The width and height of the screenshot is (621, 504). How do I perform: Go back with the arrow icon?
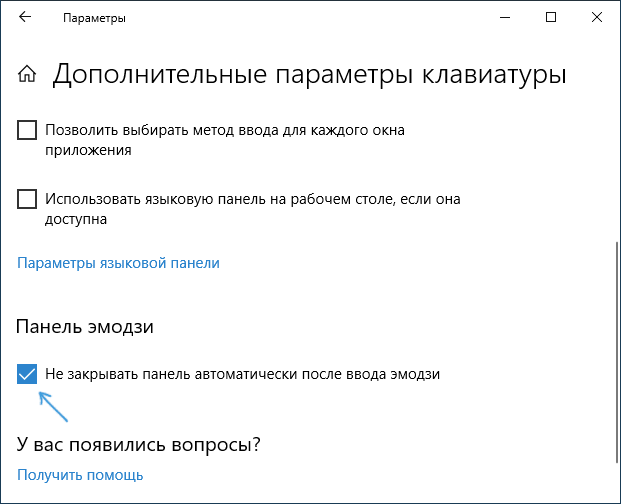tap(25, 17)
